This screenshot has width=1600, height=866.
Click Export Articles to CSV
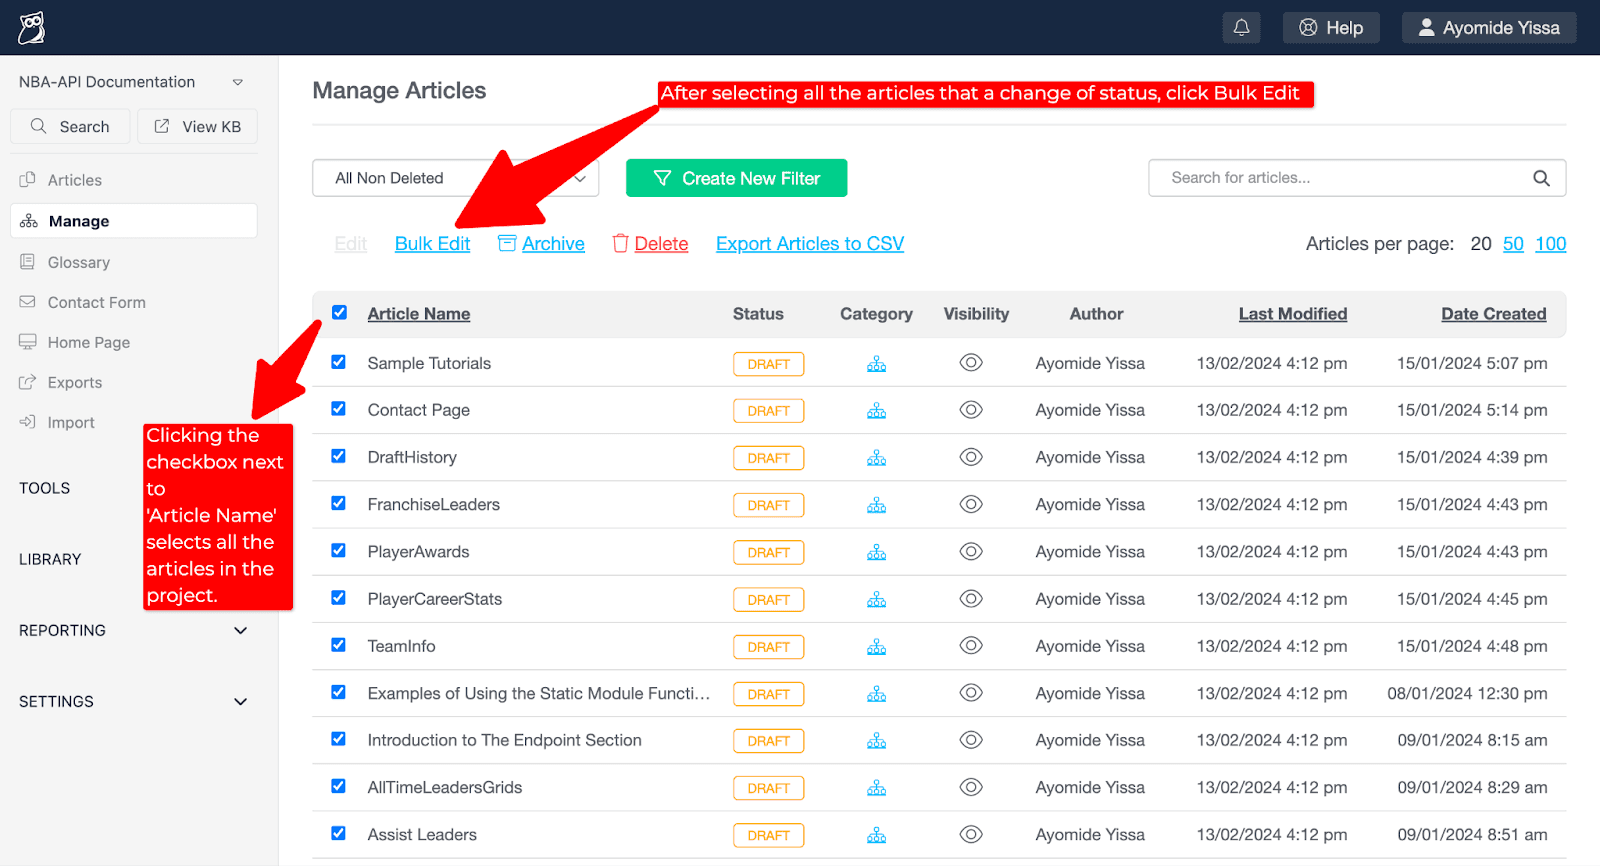pos(810,243)
